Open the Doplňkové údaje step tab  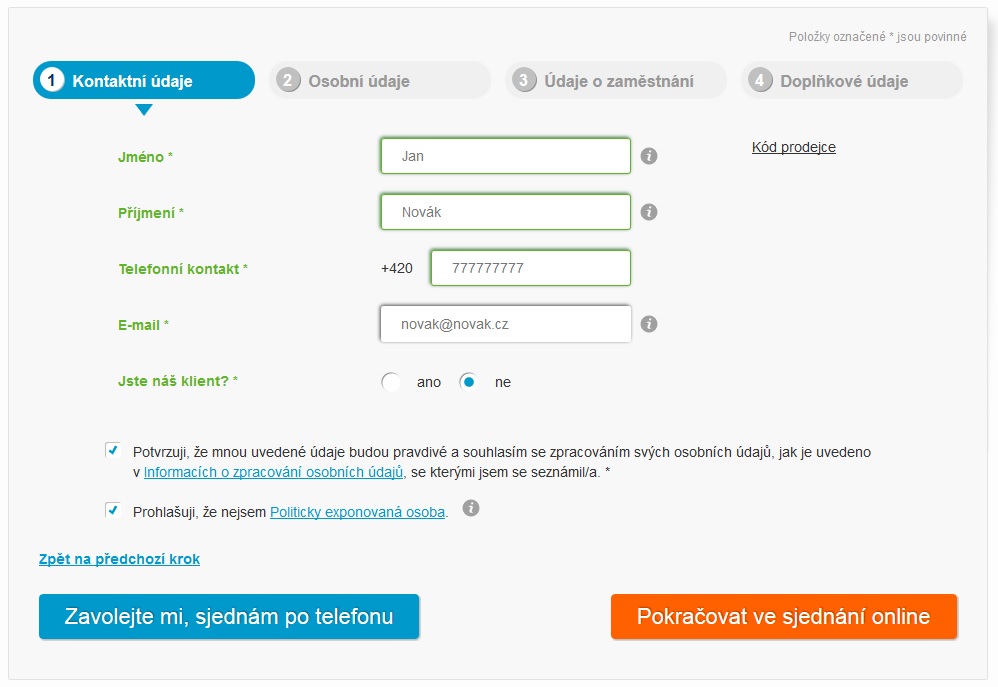click(x=852, y=80)
